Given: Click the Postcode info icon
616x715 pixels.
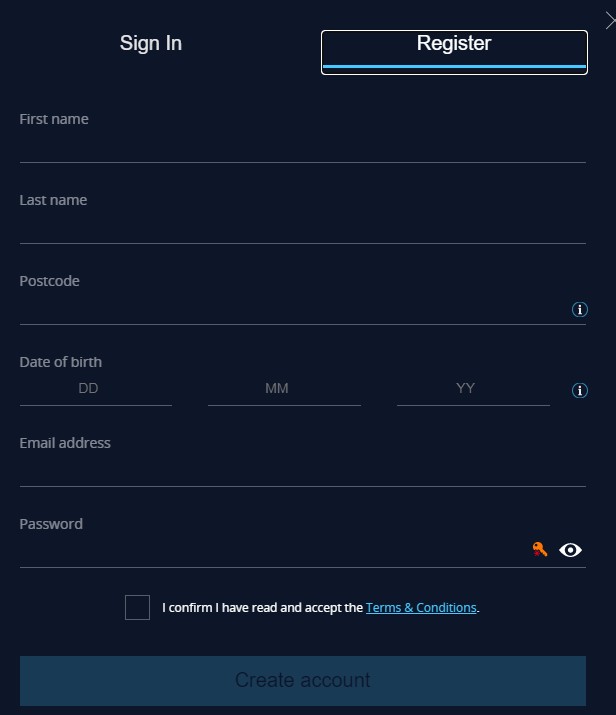Looking at the screenshot, I should pos(580,310).
